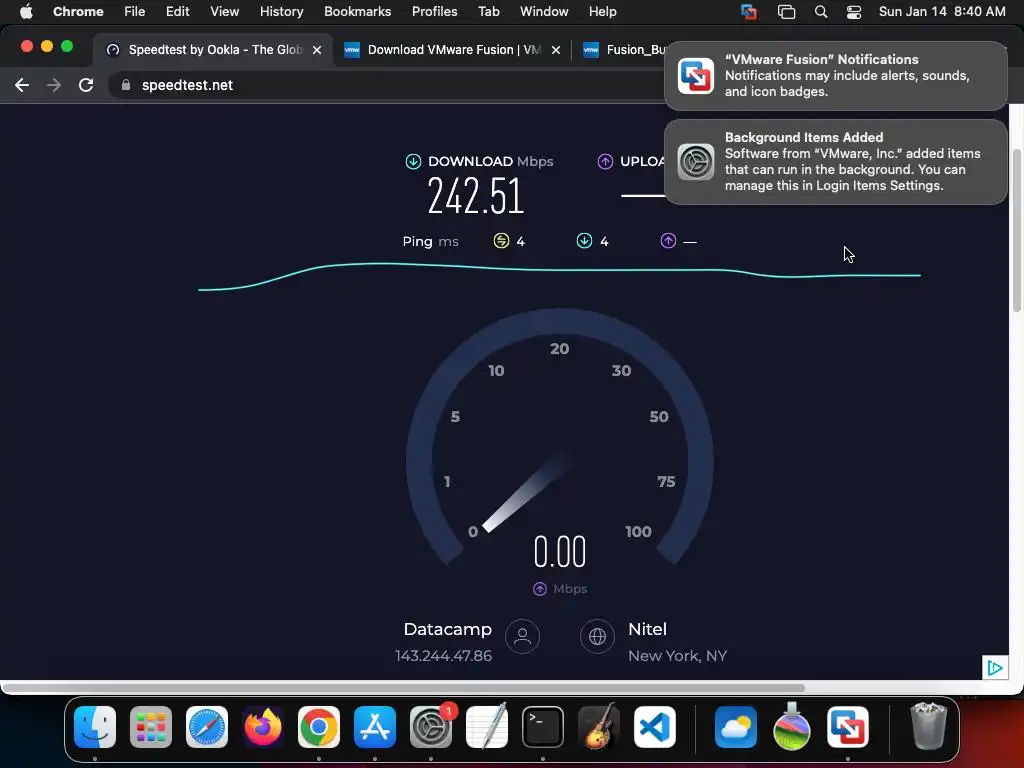Switch to the Download VMware Fusion tab
Screen dimensions: 1024x768
pyautogui.click(x=452, y=50)
